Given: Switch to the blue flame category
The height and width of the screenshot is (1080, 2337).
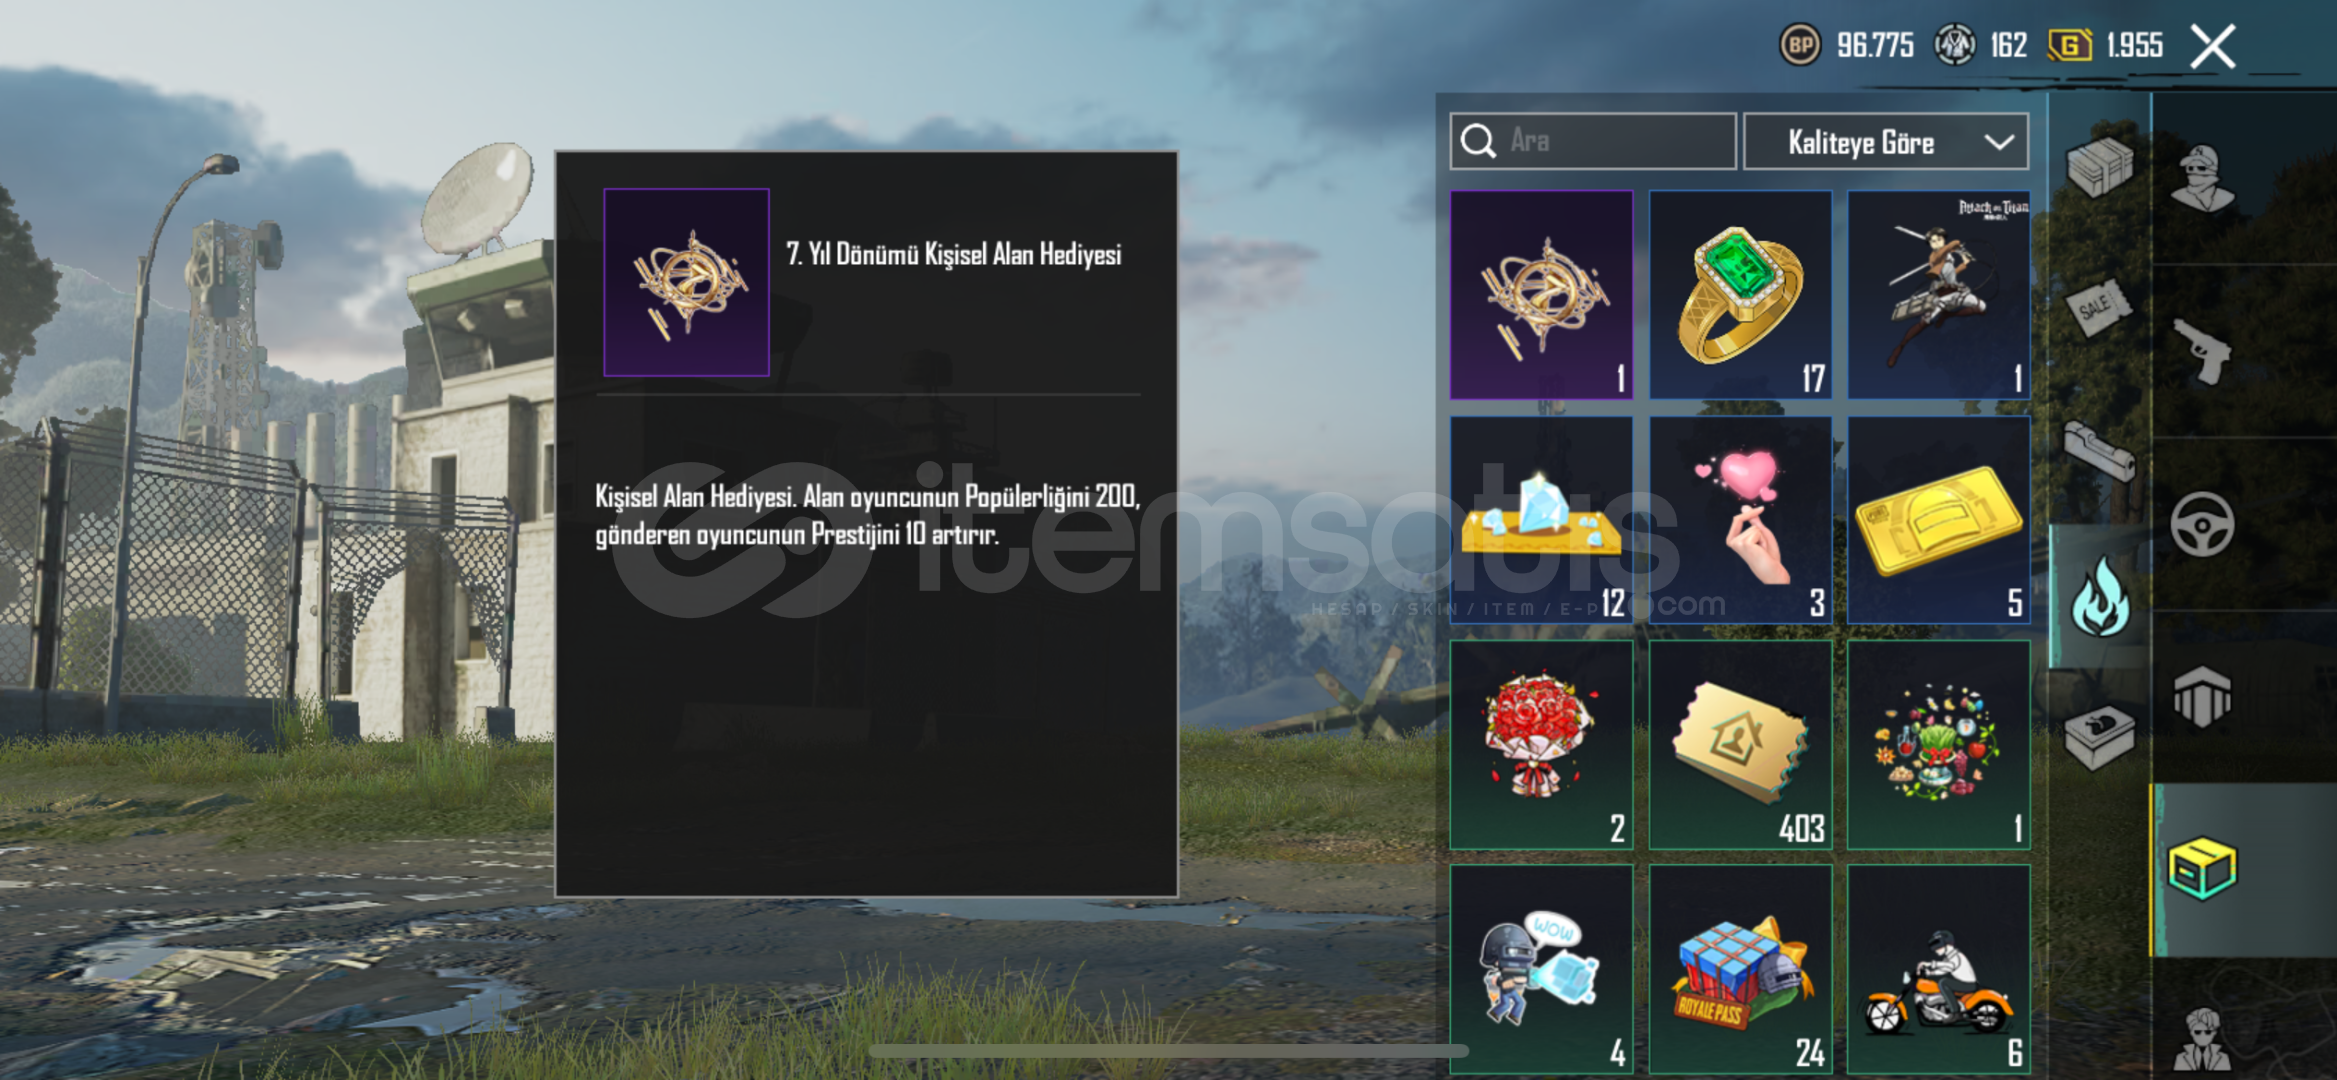Looking at the screenshot, I should 2099,597.
